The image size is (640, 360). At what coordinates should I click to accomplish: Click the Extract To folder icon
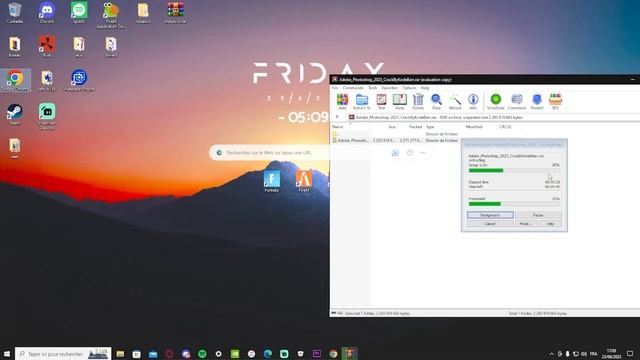pyautogui.click(x=362, y=101)
